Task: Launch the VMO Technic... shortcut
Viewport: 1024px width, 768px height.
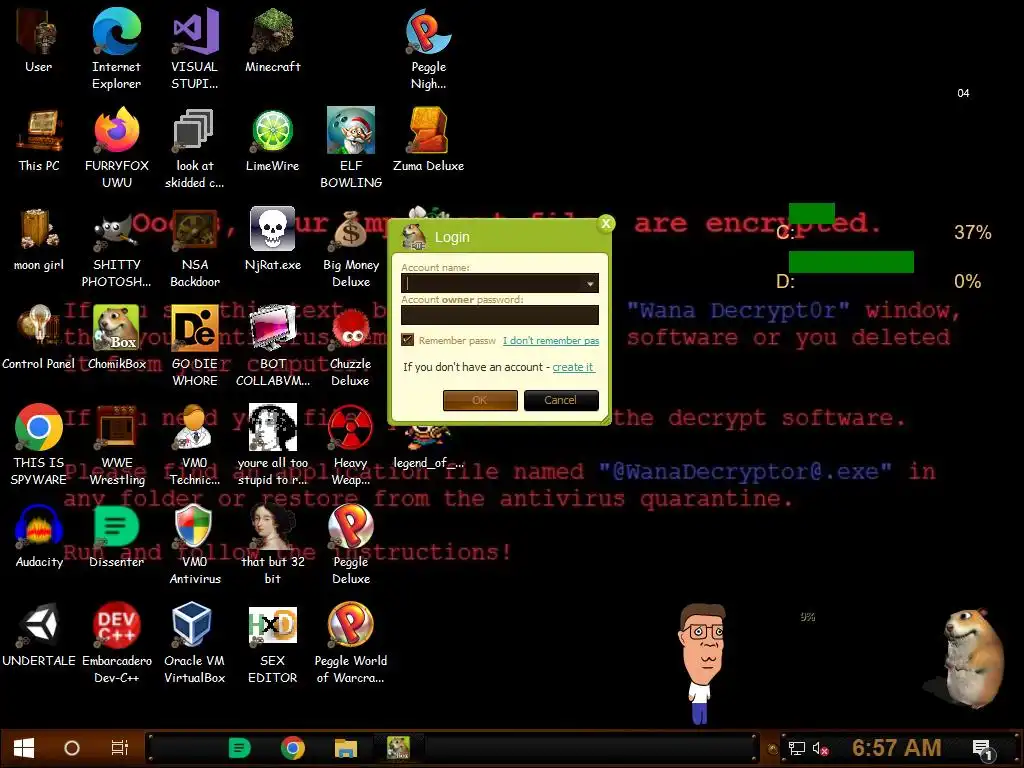Action: coord(195,445)
